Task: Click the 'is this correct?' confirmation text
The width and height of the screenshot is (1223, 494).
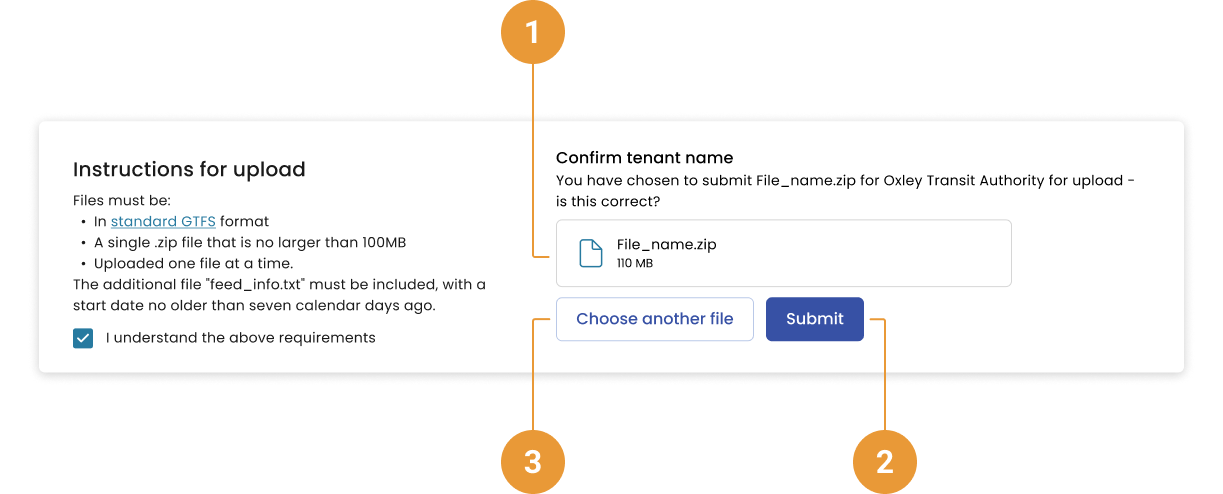Action: [x=608, y=201]
